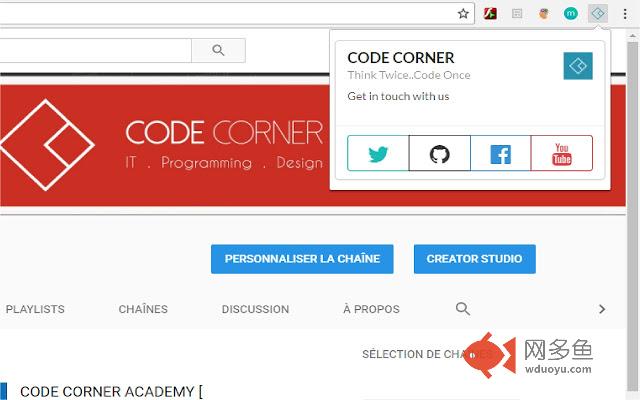This screenshot has height=400, width=640.
Task: Open Code Corner's Twitter page
Action: click(x=378, y=153)
